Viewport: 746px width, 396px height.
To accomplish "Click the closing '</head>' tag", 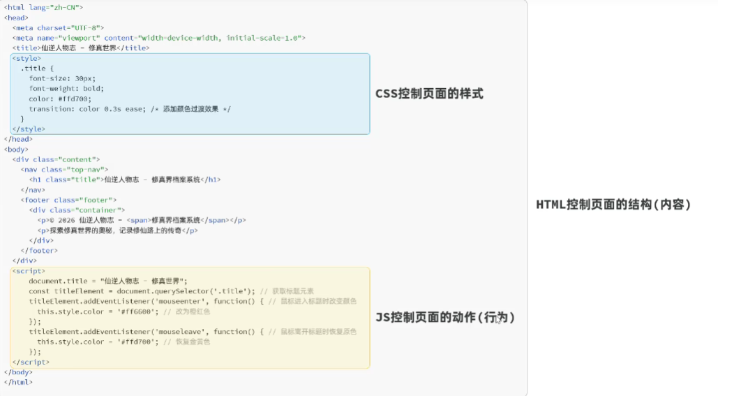I will [x=18, y=139].
